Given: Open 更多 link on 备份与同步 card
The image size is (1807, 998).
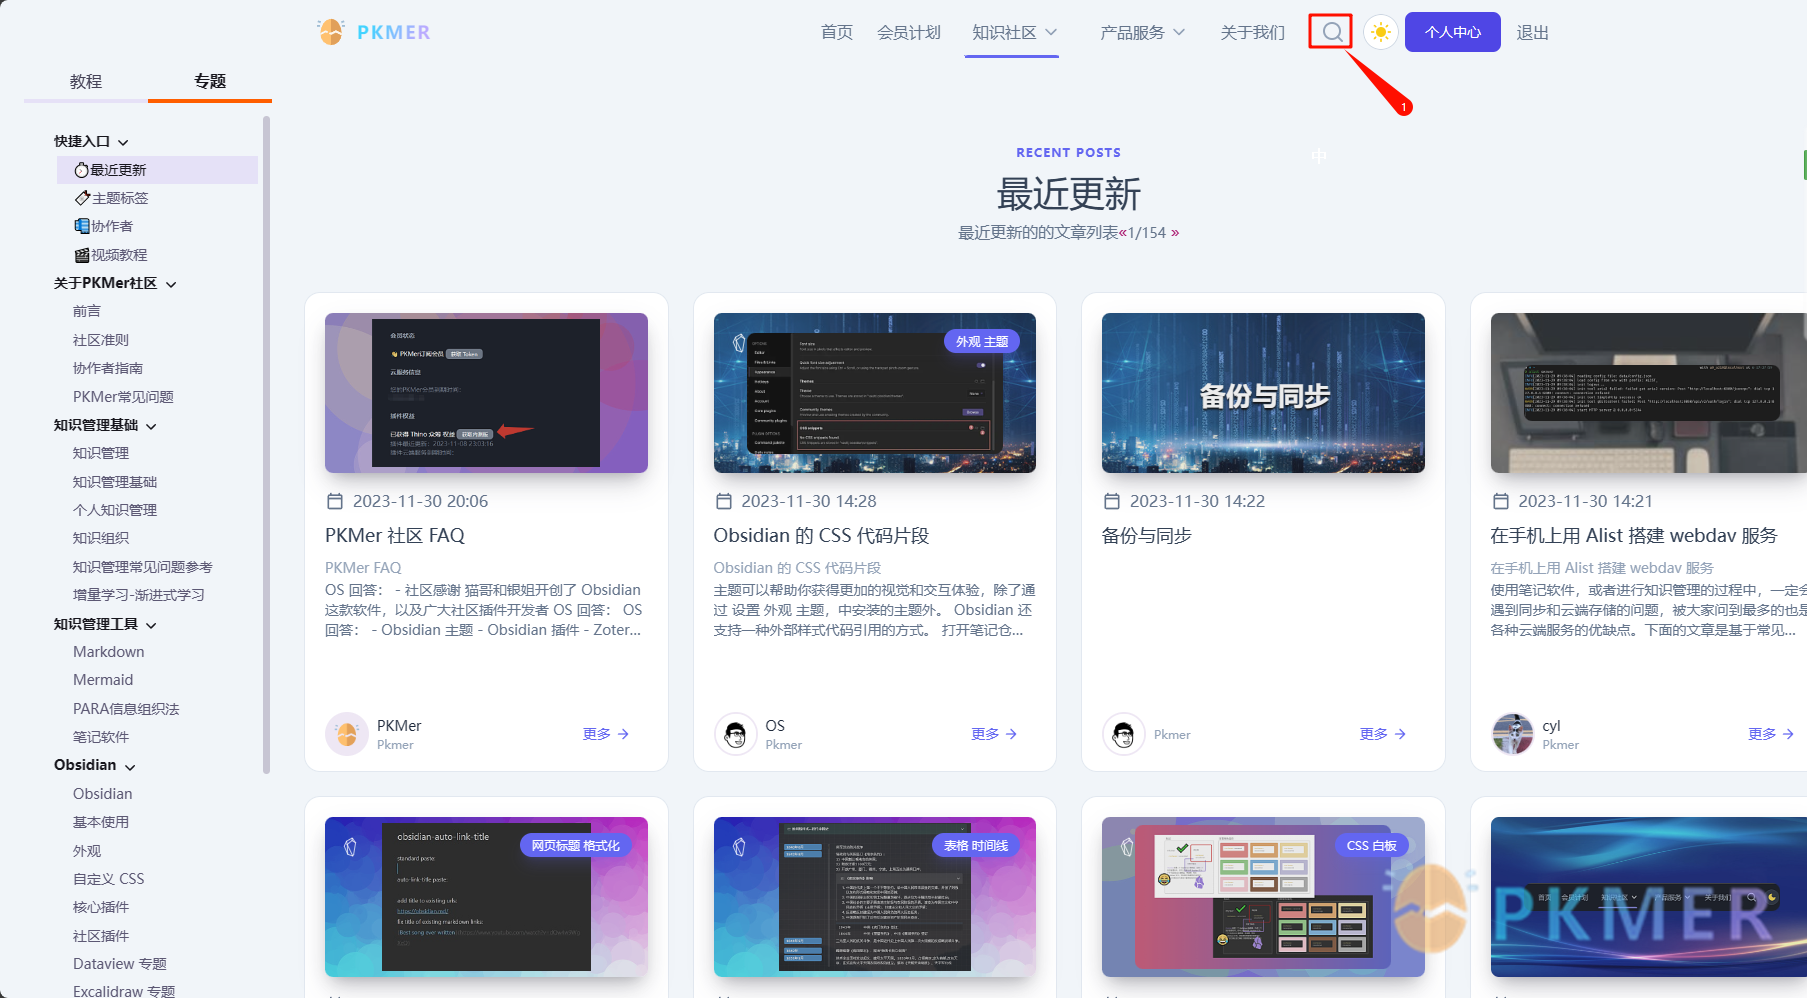Looking at the screenshot, I should tap(1383, 734).
